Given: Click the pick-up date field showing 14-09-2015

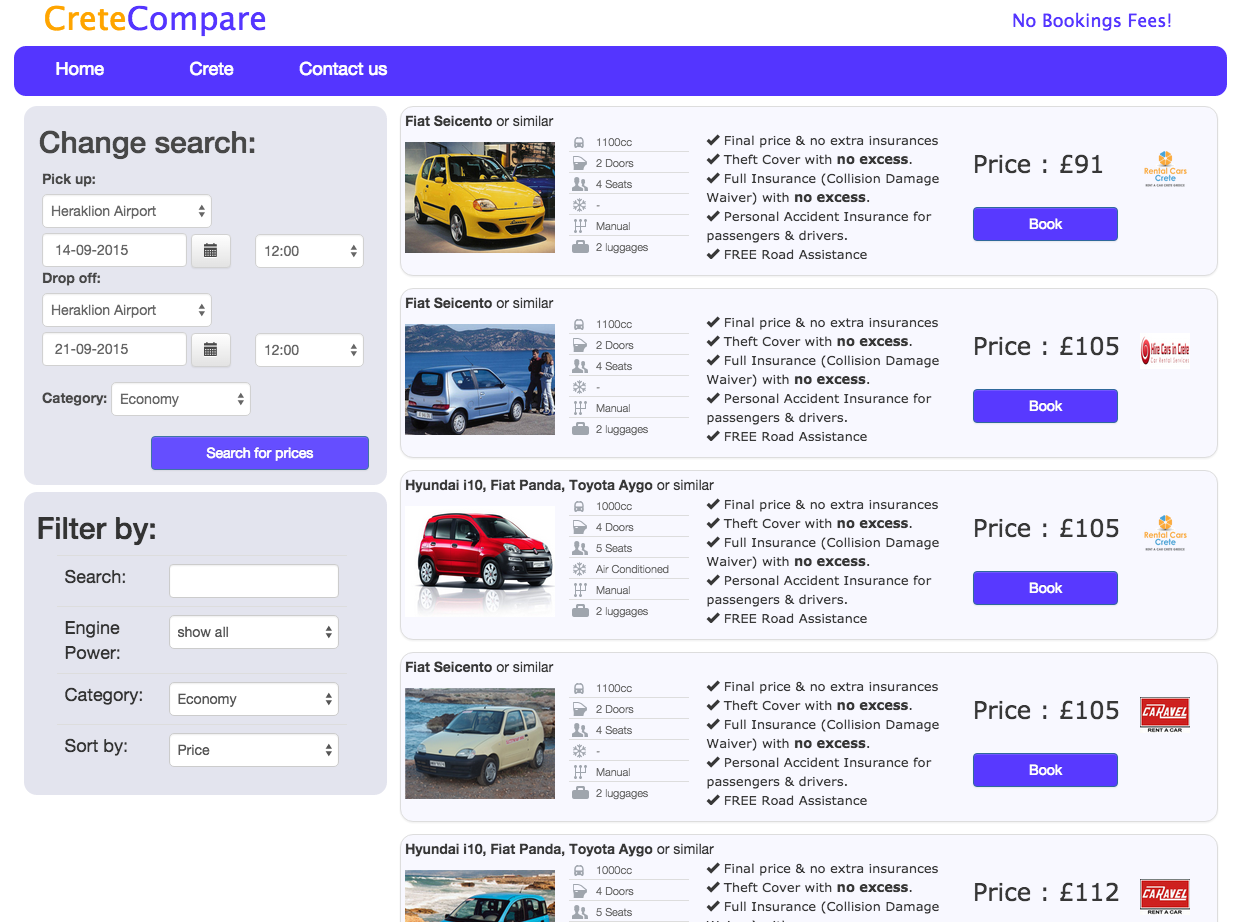Looking at the screenshot, I should 114,250.
